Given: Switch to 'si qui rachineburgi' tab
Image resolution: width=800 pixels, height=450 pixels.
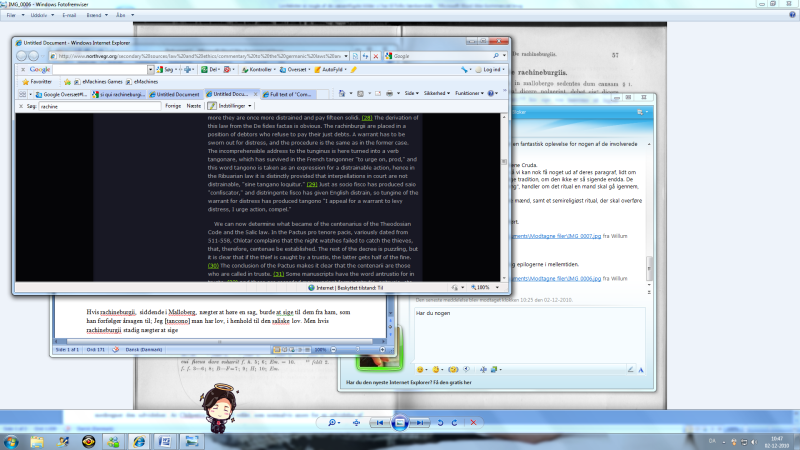Looking at the screenshot, I should coord(118,94).
